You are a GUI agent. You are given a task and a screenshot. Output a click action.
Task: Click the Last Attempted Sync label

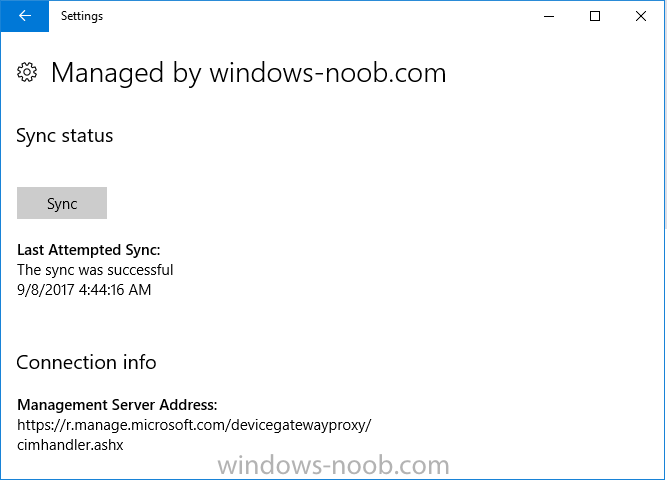click(88, 250)
